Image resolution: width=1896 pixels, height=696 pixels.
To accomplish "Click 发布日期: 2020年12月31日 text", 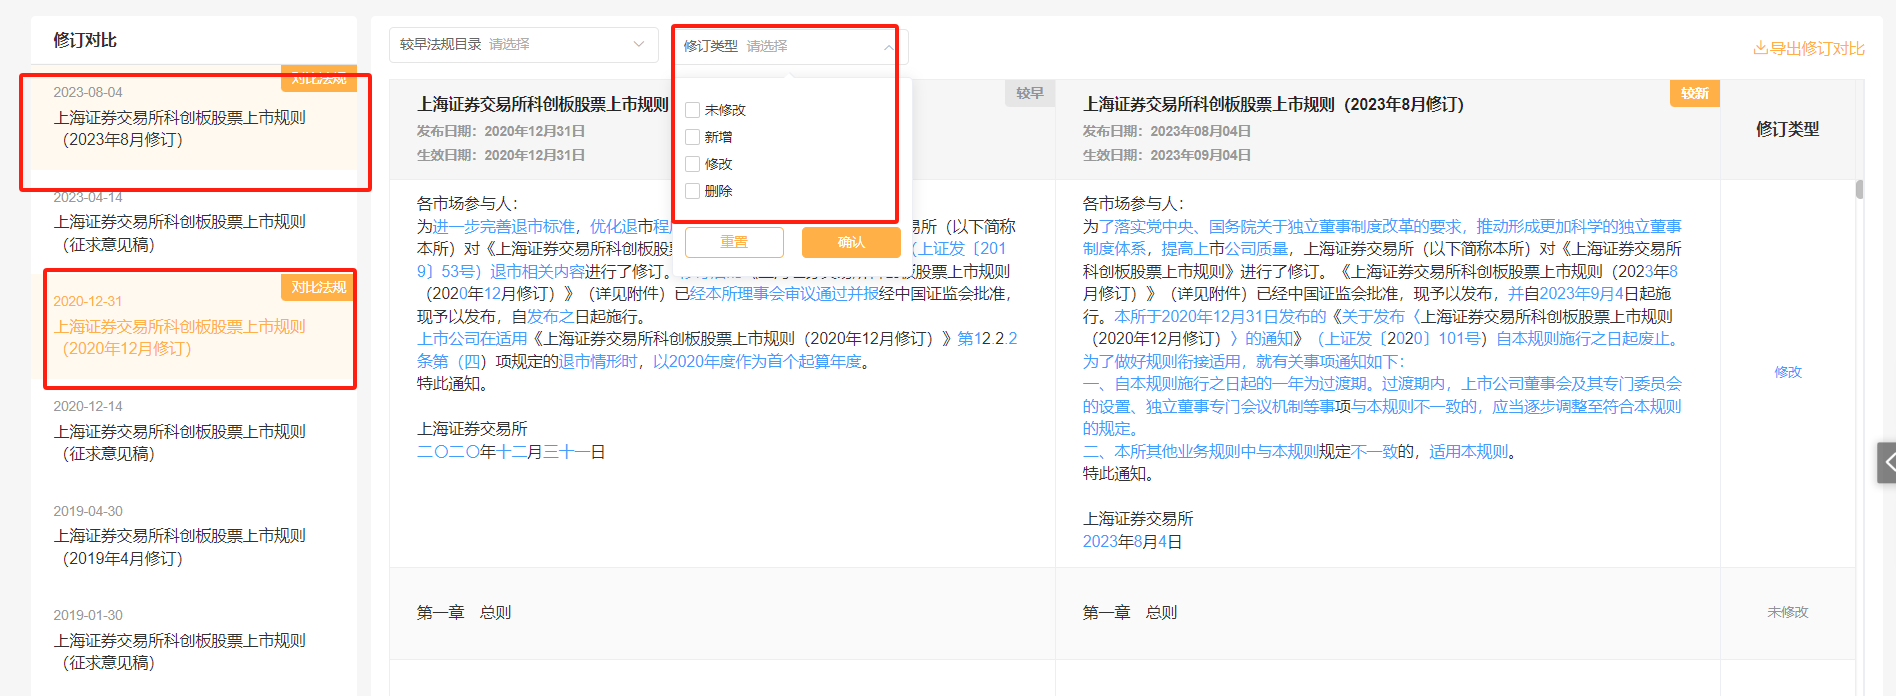I will click(501, 131).
